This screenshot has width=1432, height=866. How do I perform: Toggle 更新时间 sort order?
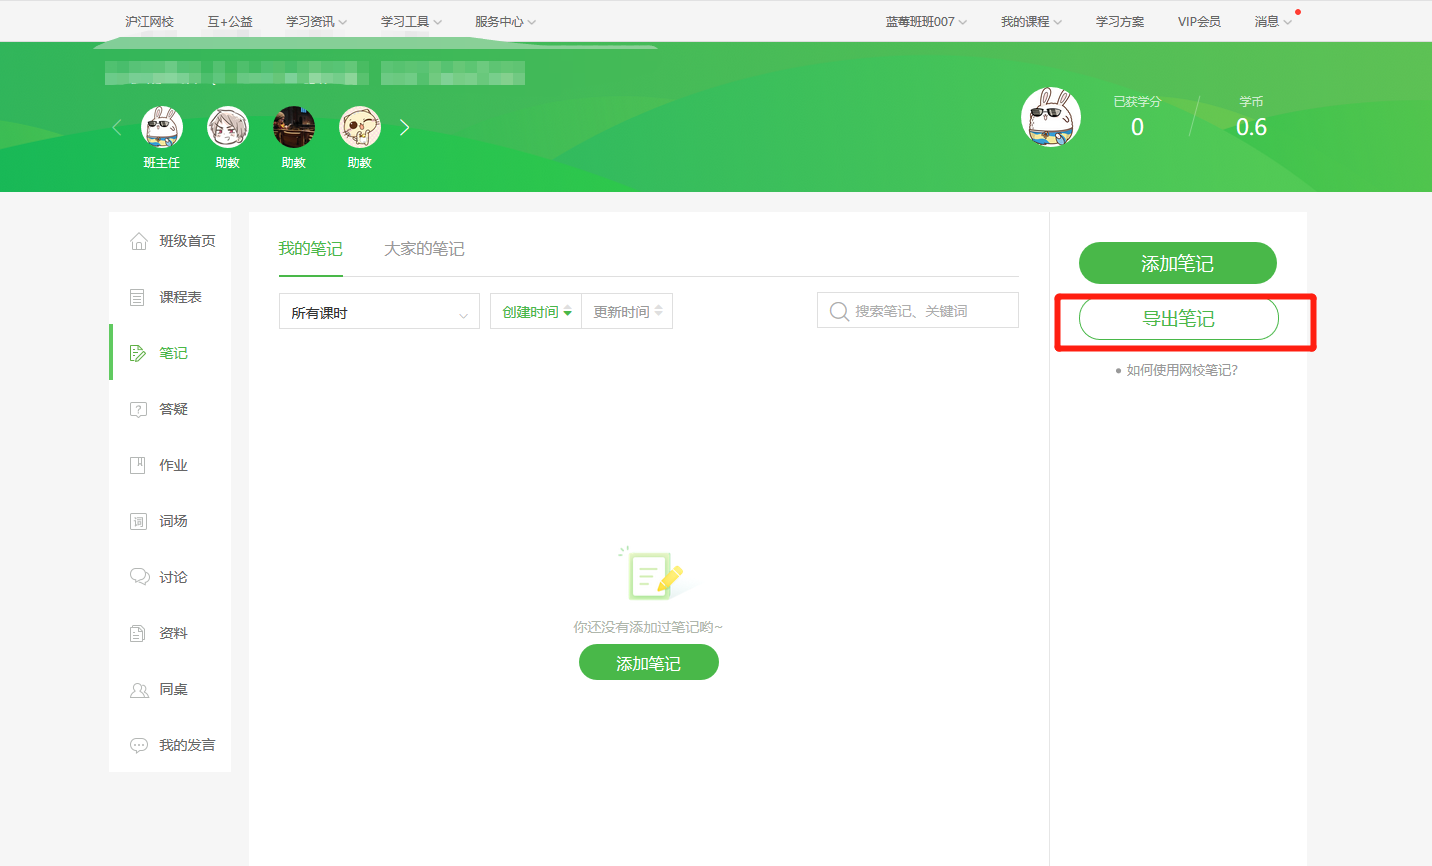(x=627, y=312)
